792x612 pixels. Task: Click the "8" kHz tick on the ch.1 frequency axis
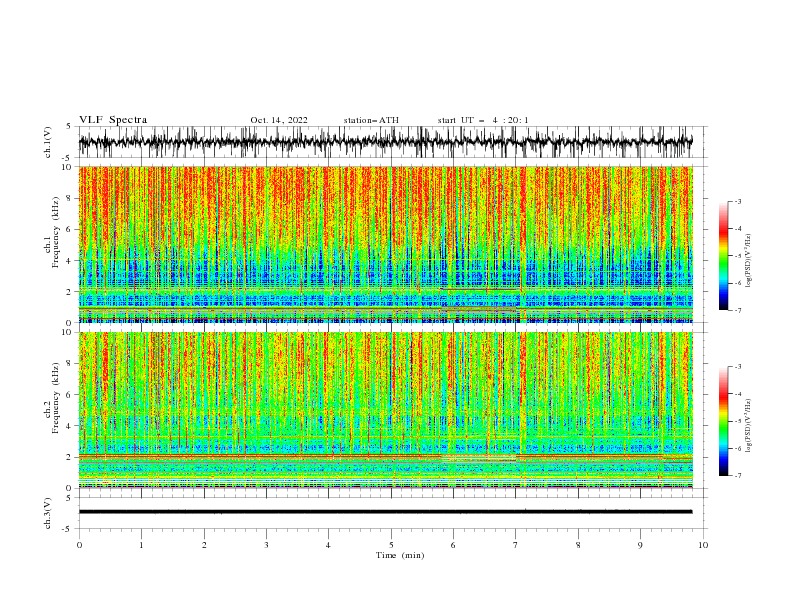pyautogui.click(x=70, y=198)
